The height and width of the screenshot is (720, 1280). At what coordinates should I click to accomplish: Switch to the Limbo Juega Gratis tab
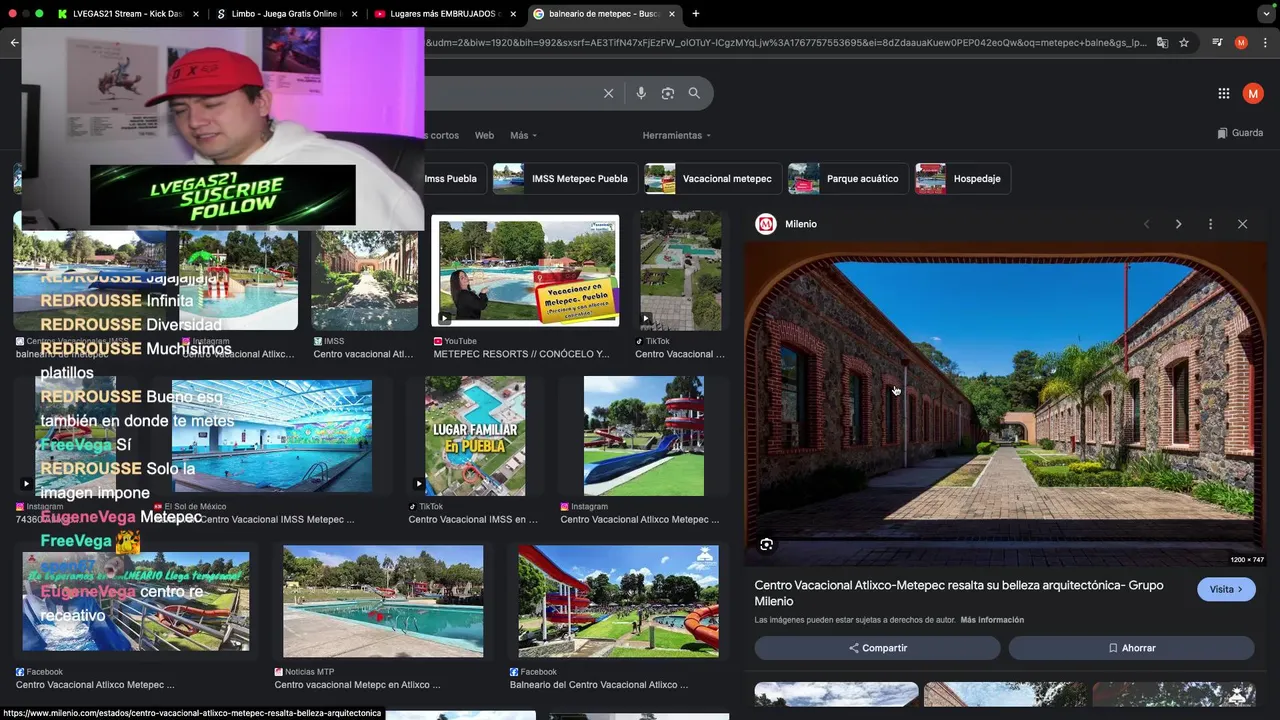(x=285, y=14)
